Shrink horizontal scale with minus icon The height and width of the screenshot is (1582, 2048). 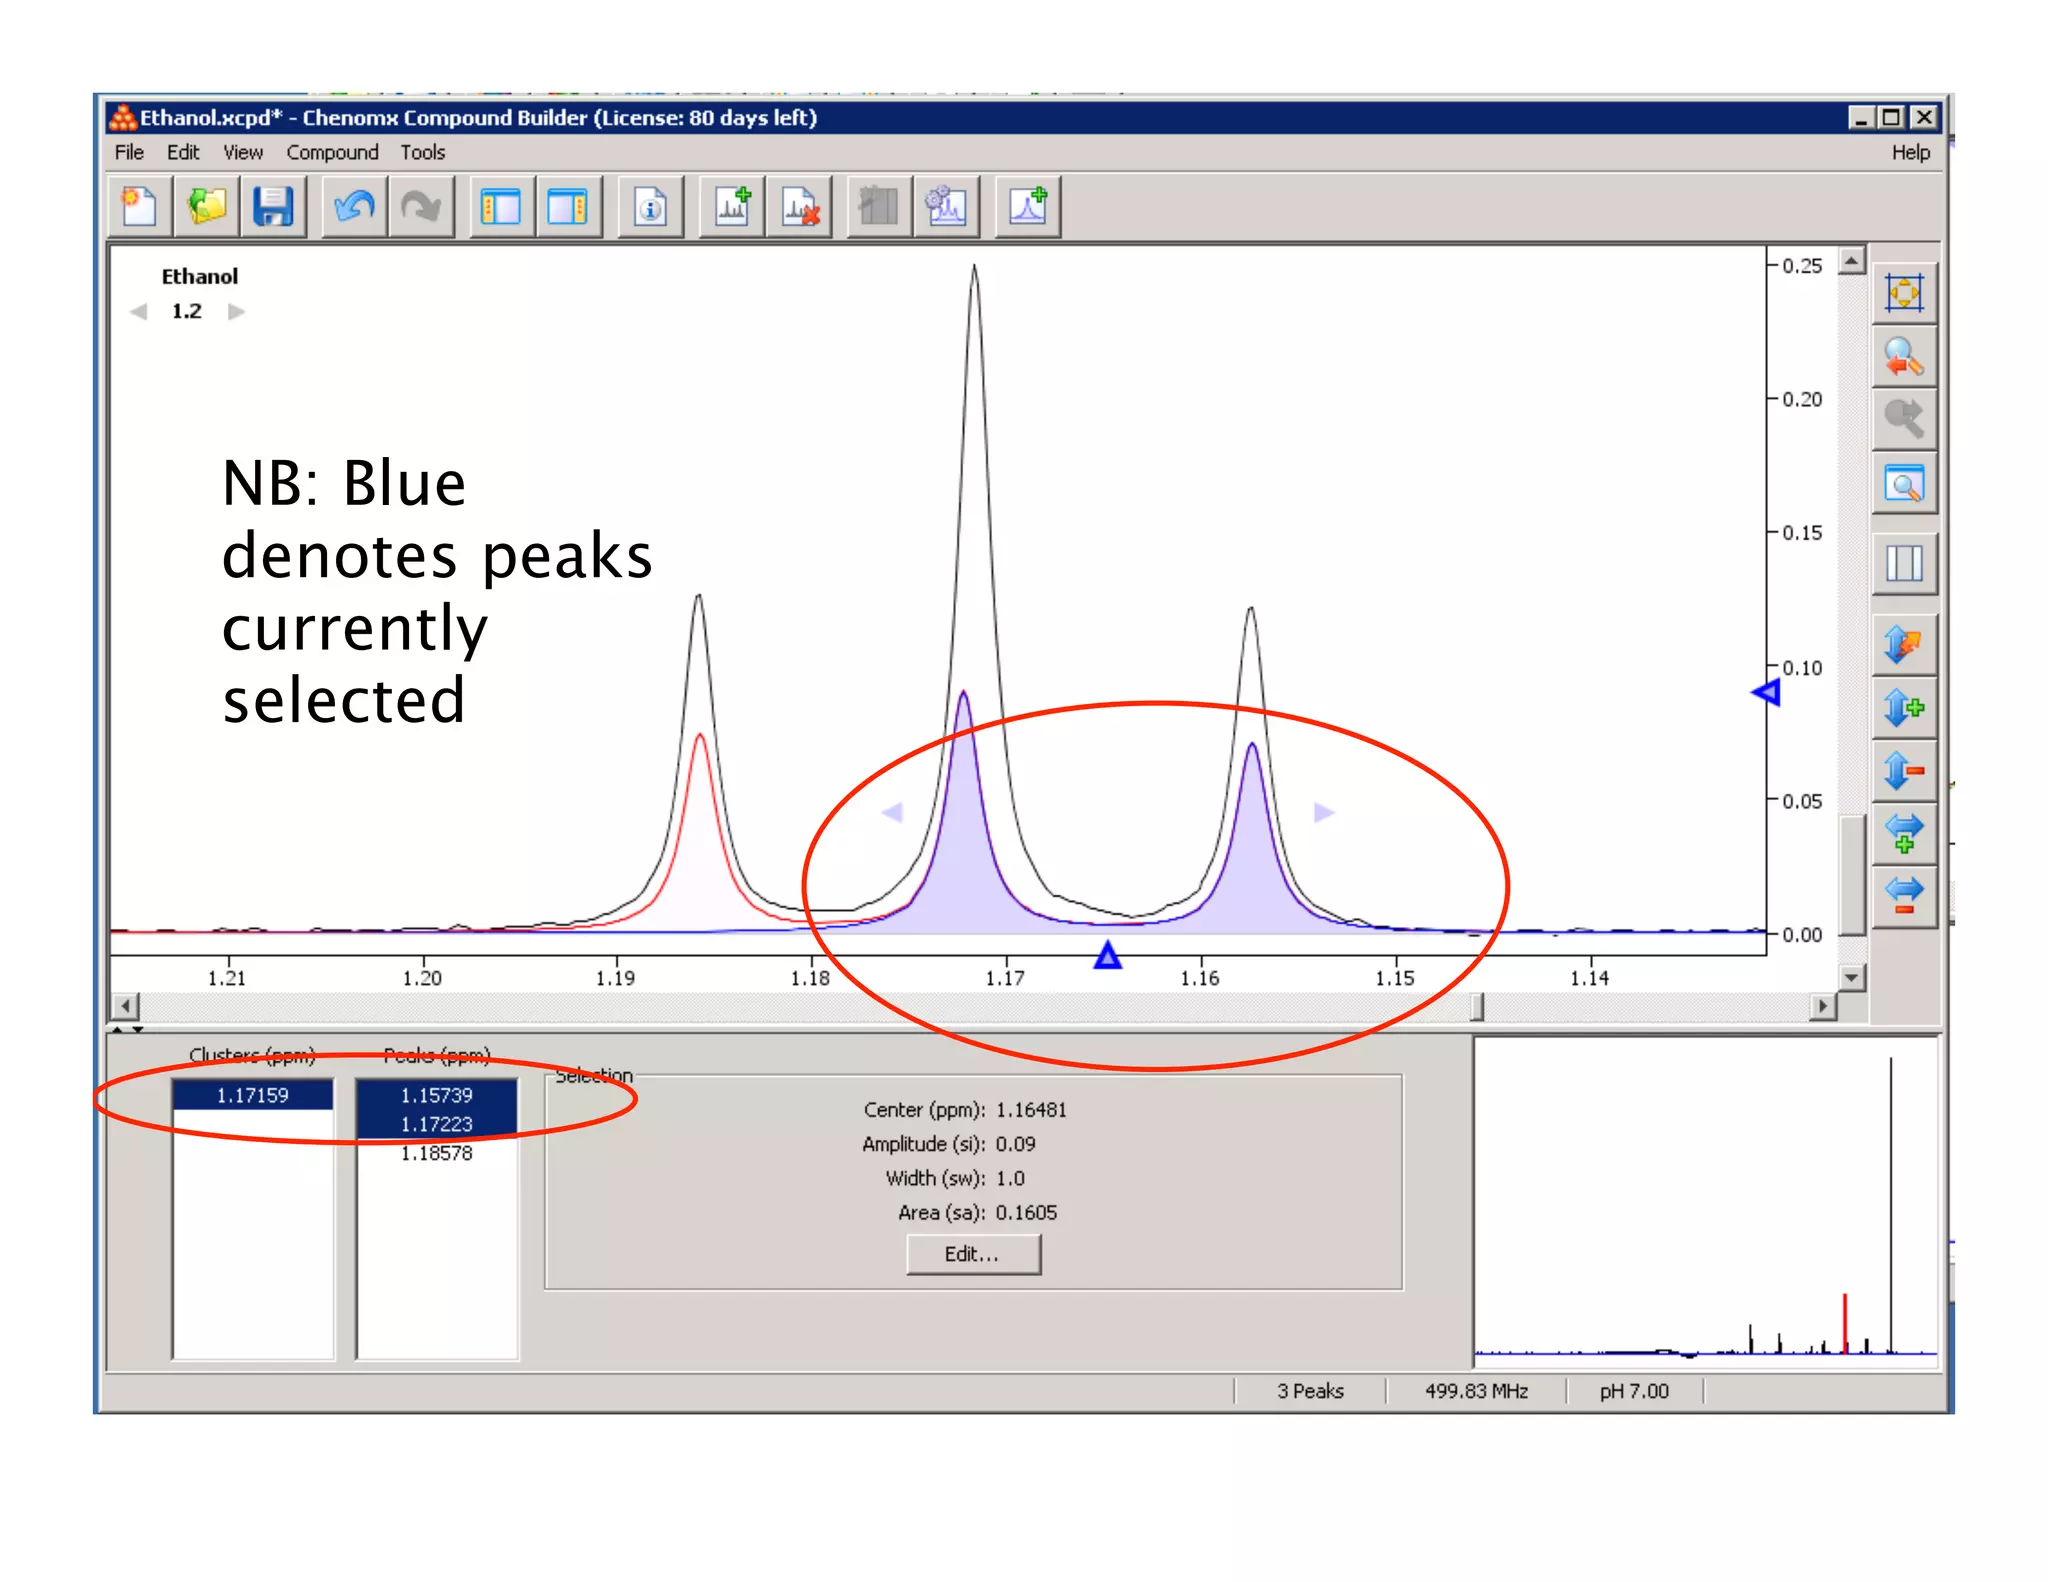tap(1904, 895)
